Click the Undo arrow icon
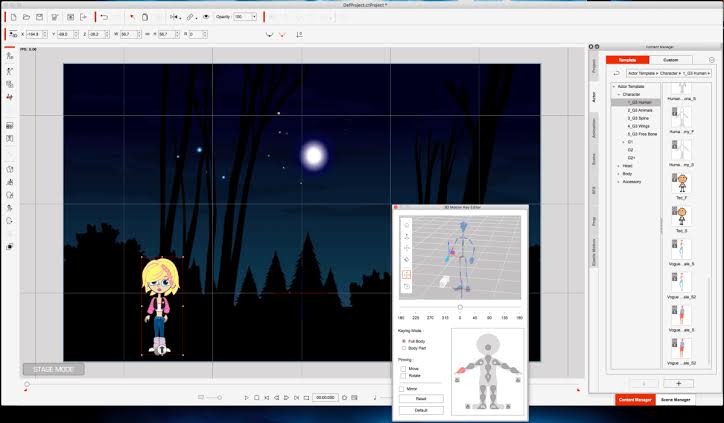 coord(104,17)
